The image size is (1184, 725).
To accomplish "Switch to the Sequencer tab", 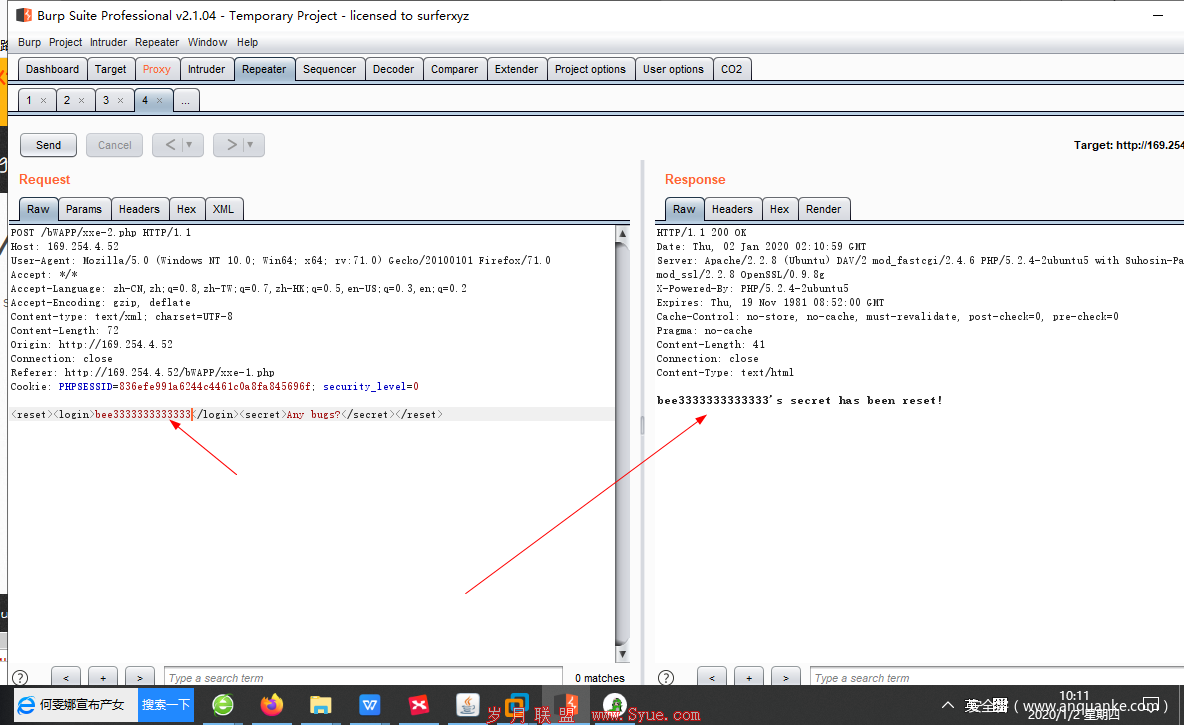I will (329, 69).
